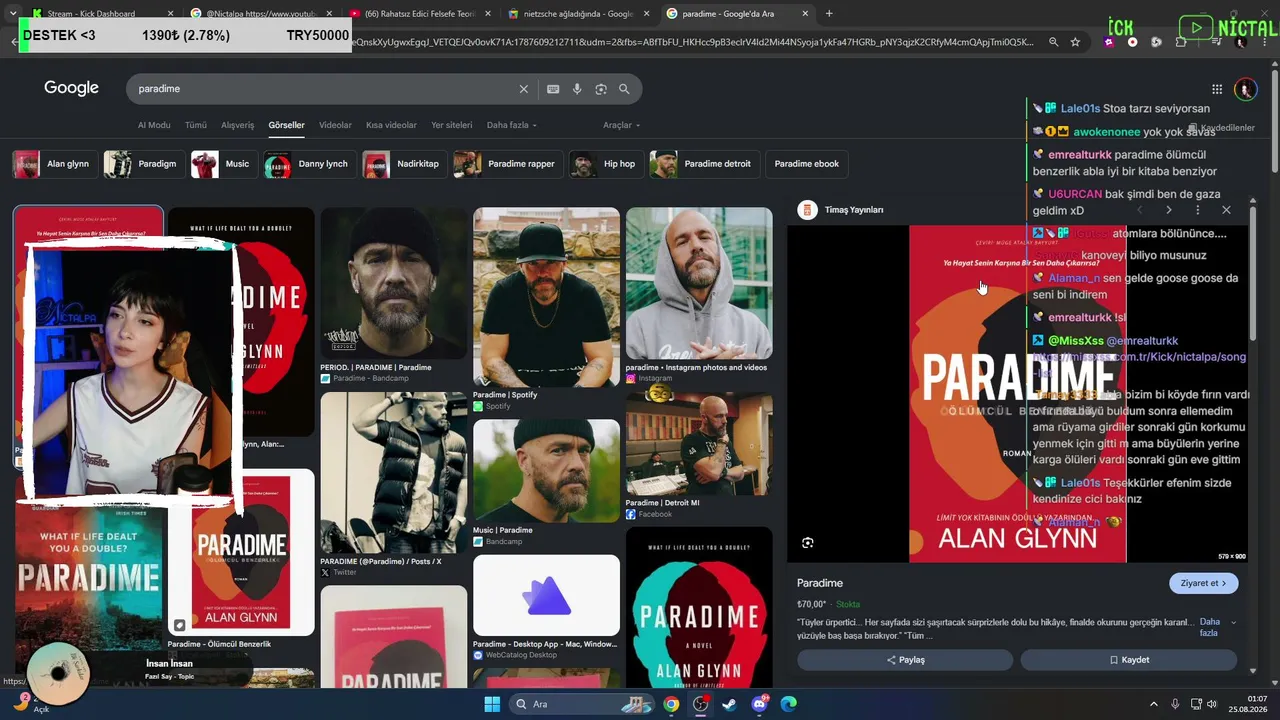Open Microsoft Edge from the taskbar
Screen dimensions: 1280x720
click(x=788, y=704)
